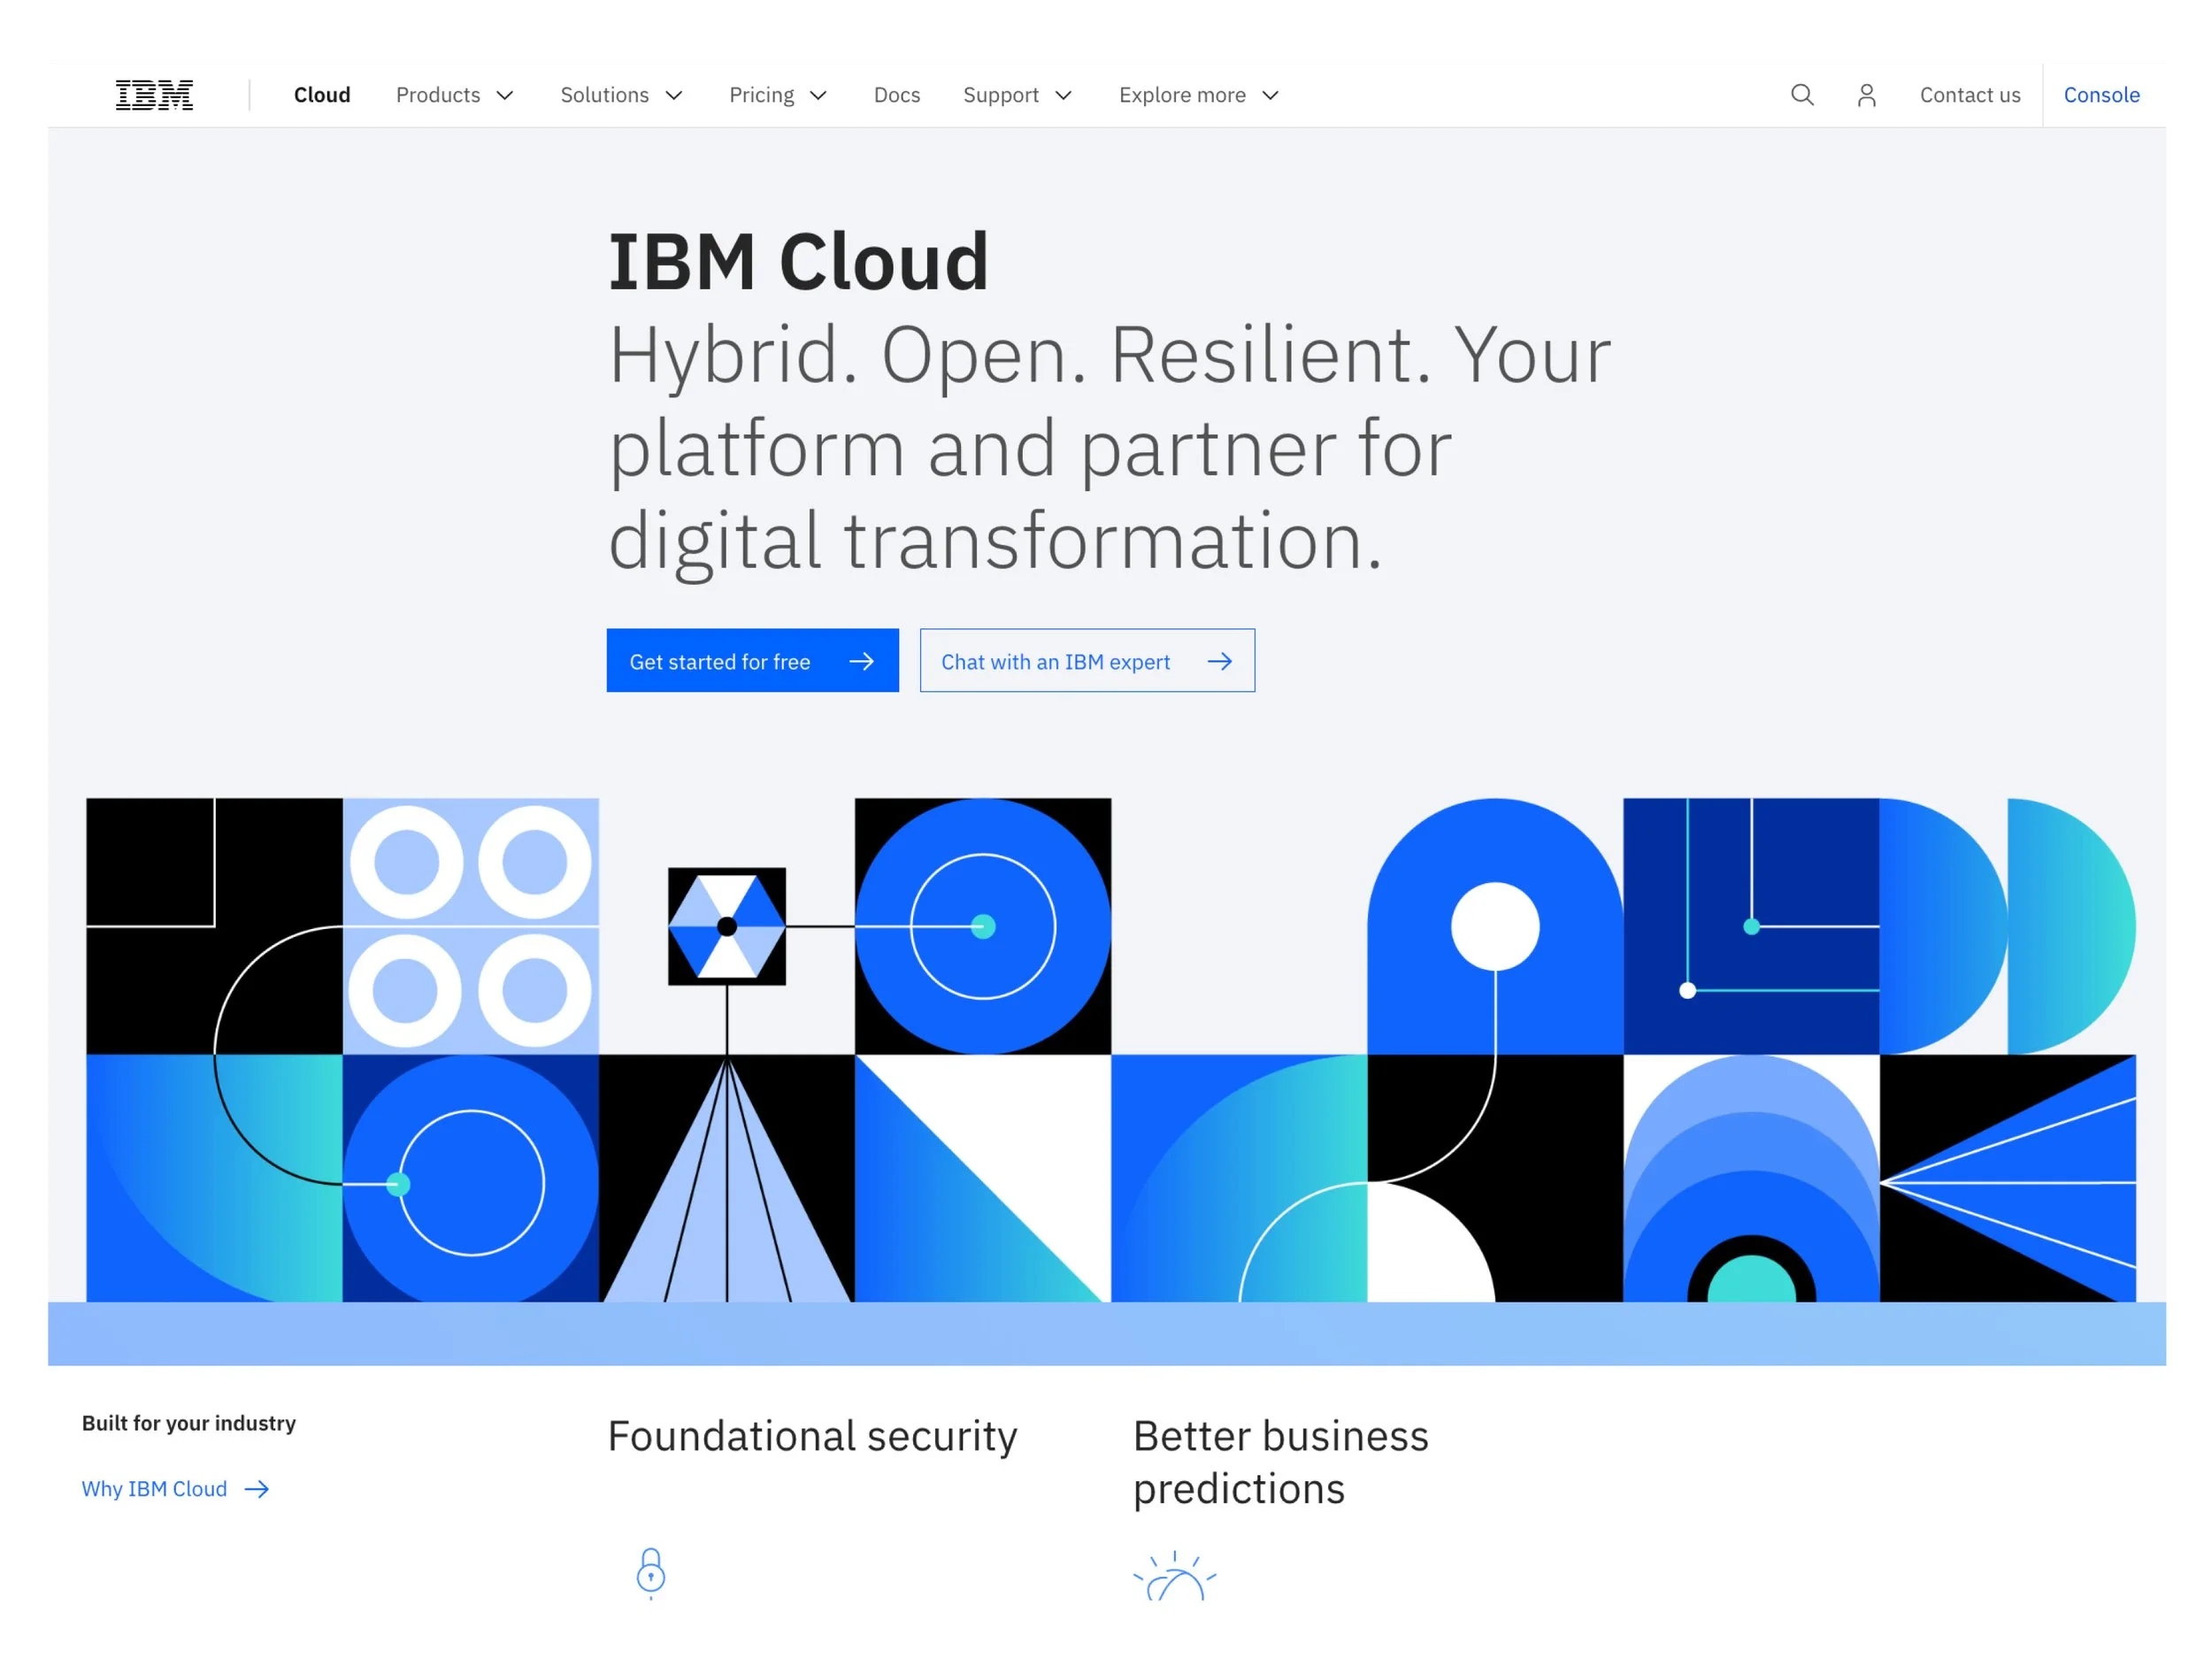Click the IBM Cloud hero title
Viewport: 2212px width, 1659px height.
pyautogui.click(x=798, y=262)
